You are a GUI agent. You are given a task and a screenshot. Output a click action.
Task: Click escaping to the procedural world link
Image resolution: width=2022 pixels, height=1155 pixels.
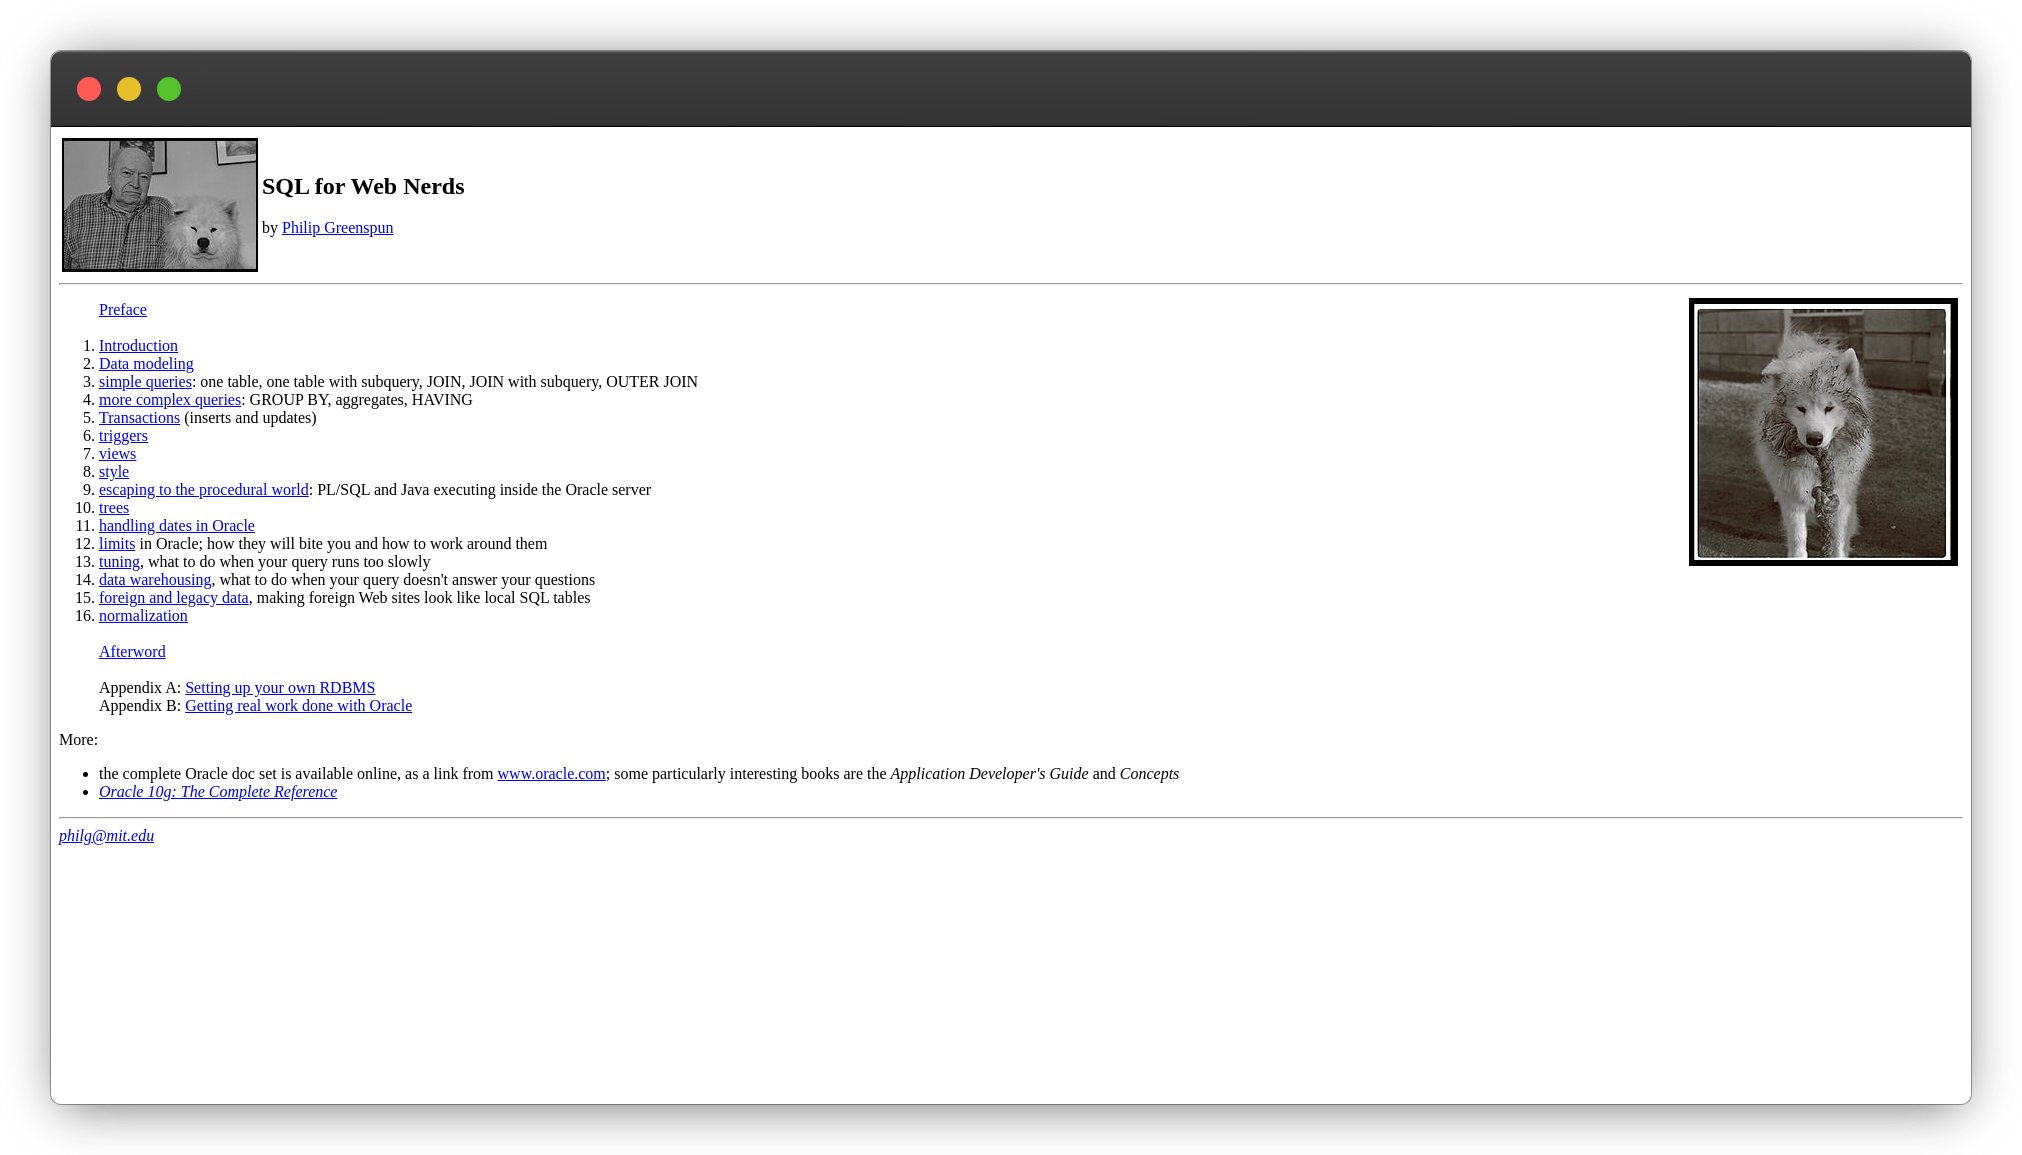point(203,489)
